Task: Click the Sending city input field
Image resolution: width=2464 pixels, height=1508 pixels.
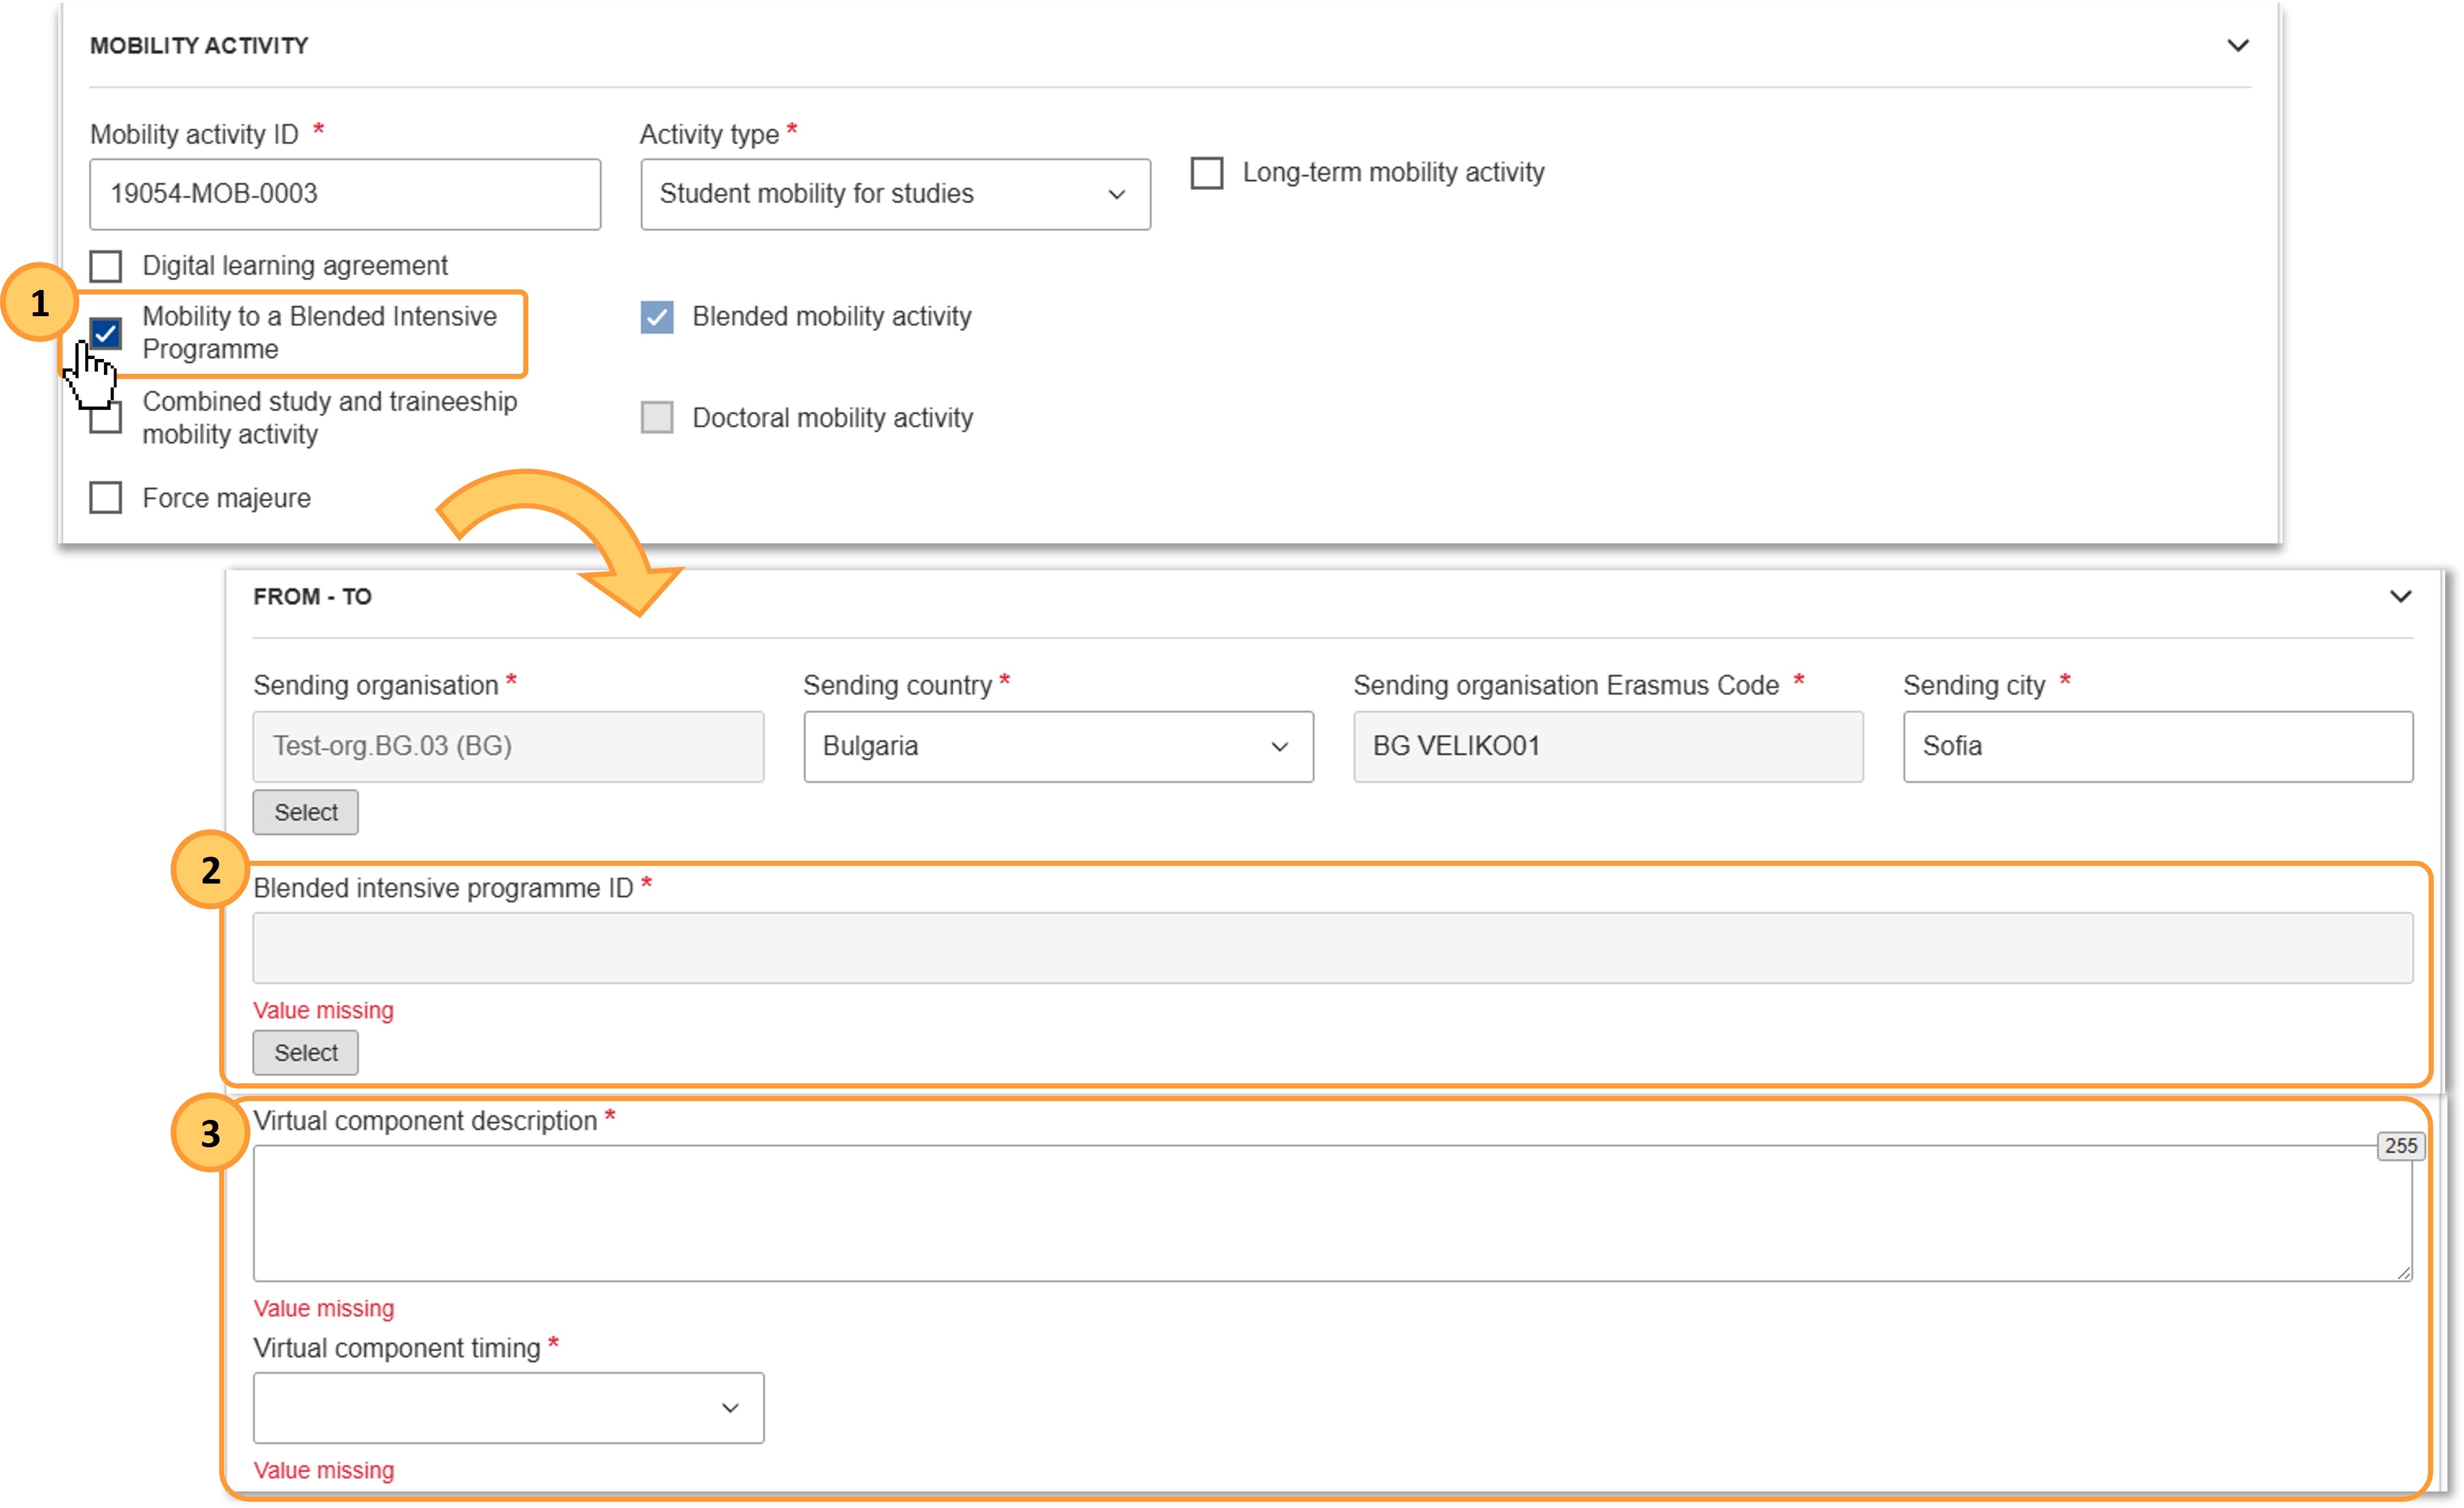Action: [2158, 746]
